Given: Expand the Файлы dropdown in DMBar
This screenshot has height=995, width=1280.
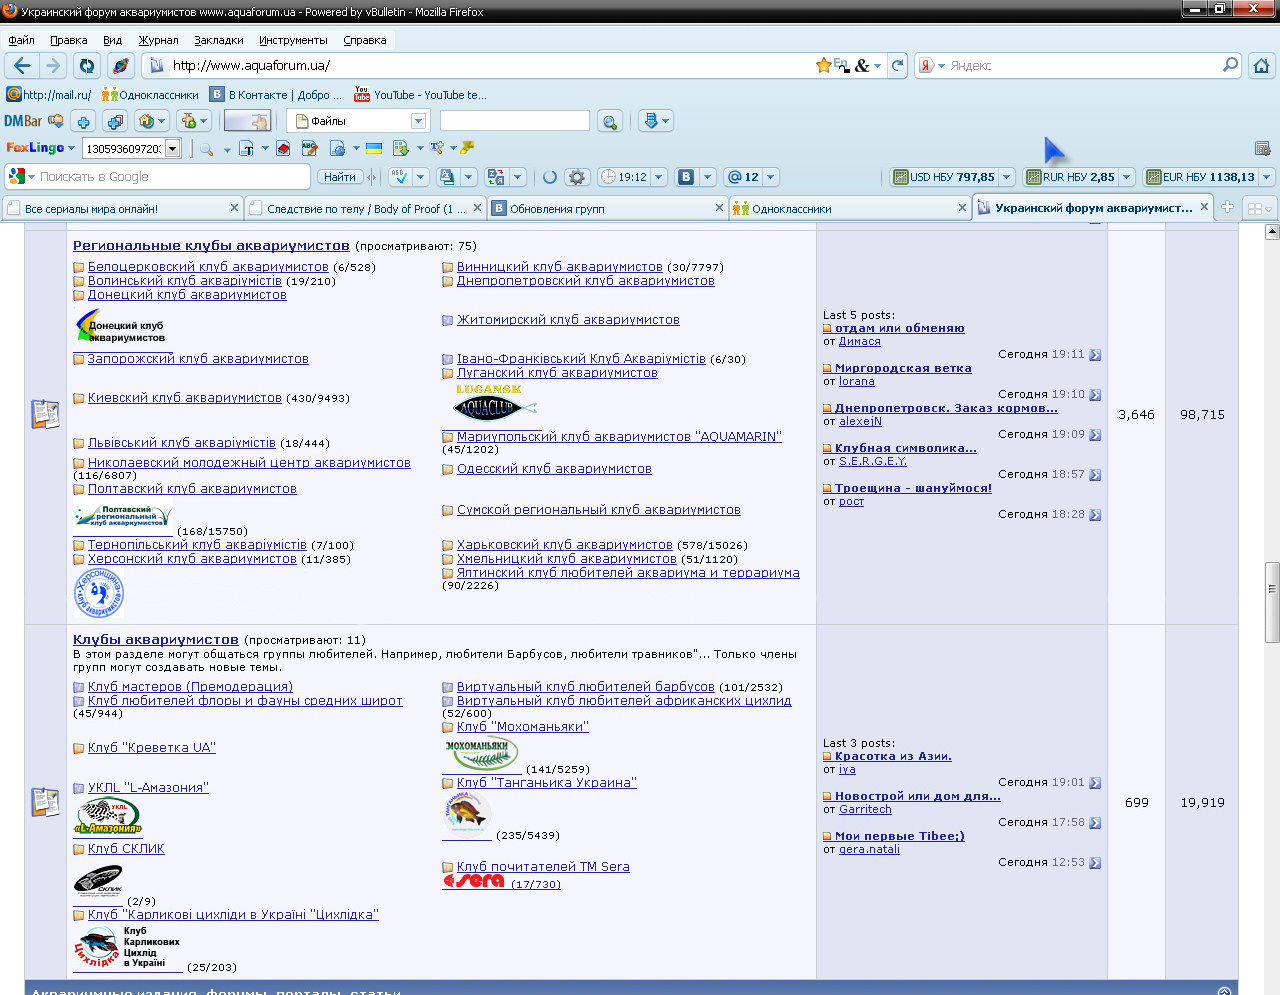Looking at the screenshot, I should pyautogui.click(x=418, y=121).
